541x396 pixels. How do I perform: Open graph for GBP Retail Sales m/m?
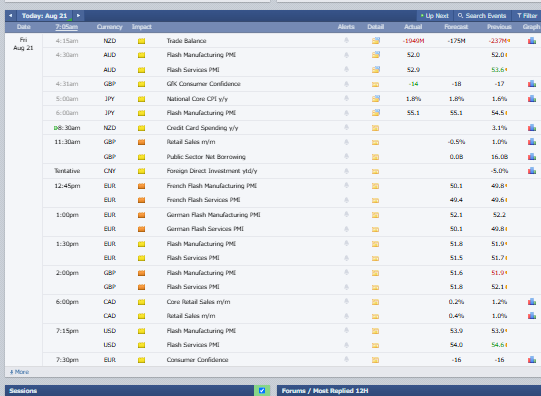click(532, 142)
